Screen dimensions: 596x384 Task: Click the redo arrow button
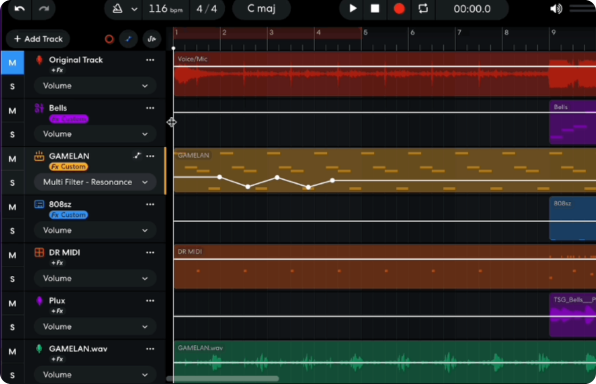pyautogui.click(x=44, y=8)
